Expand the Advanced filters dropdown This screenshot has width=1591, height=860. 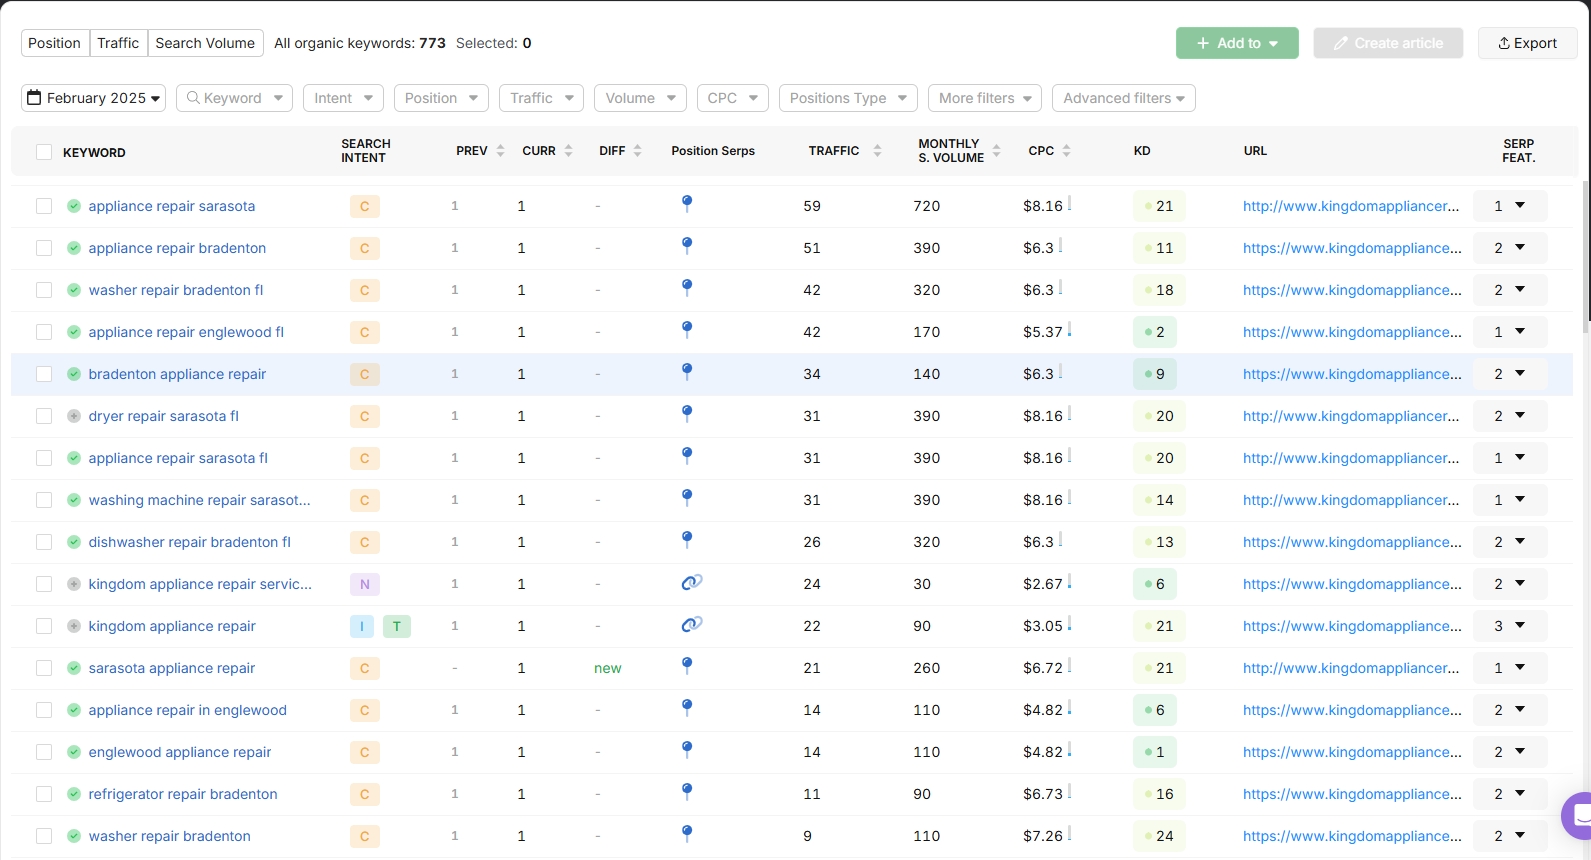[1123, 98]
